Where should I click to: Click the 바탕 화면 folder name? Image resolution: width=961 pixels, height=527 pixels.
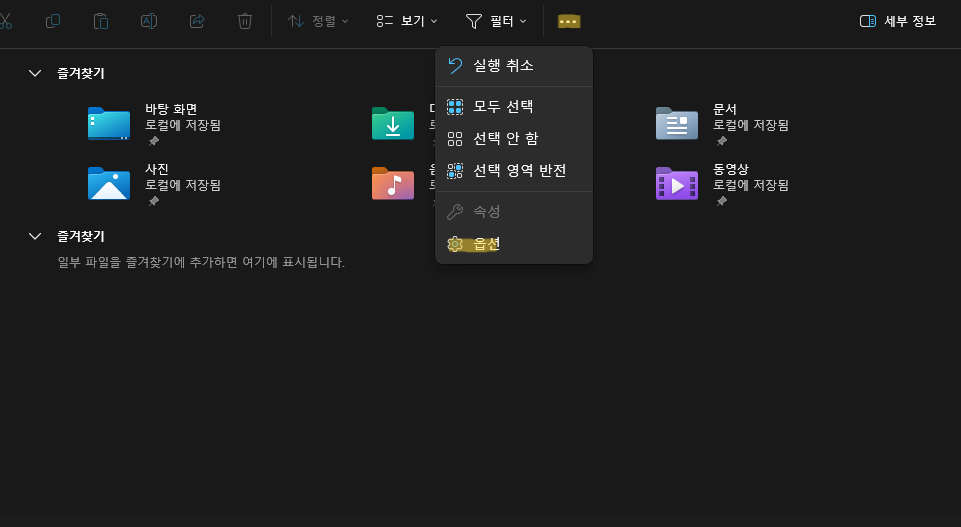171,109
